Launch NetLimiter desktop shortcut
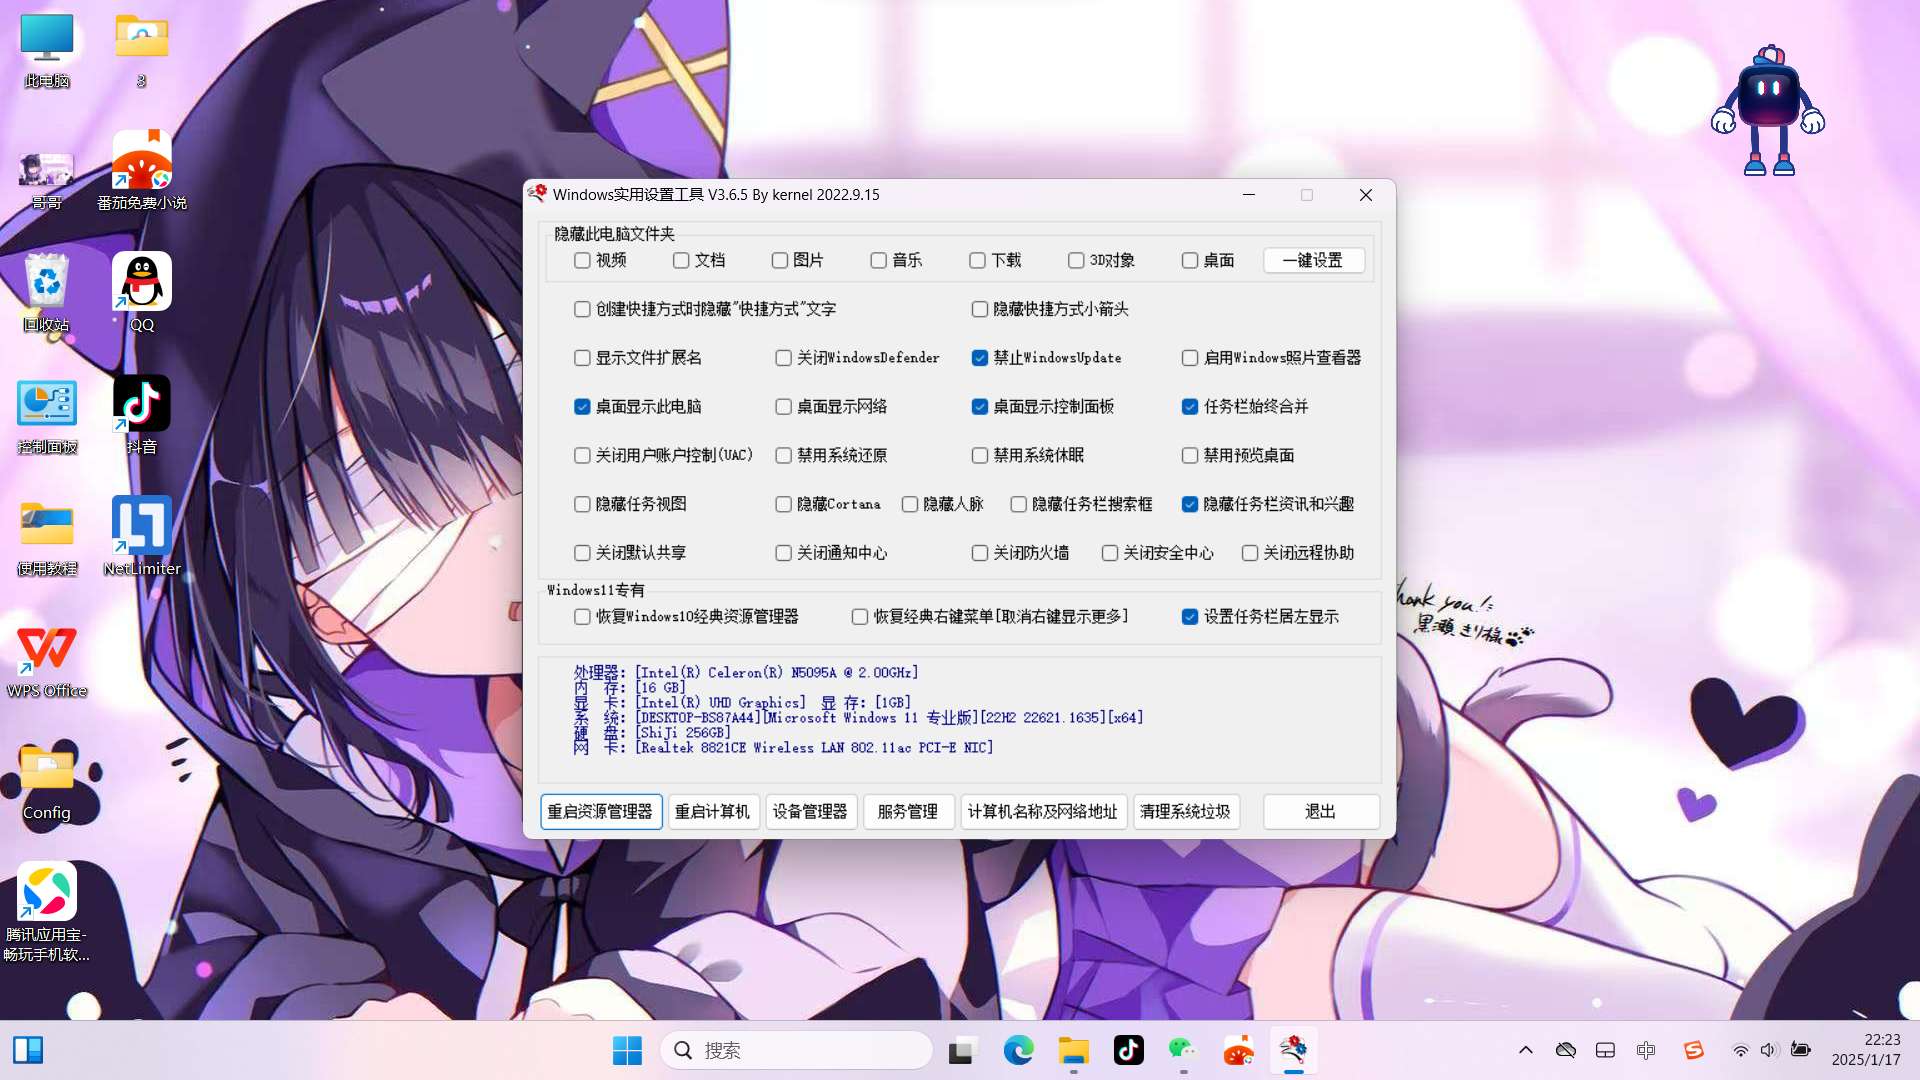Viewport: 1920px width, 1080px height. 141,537
